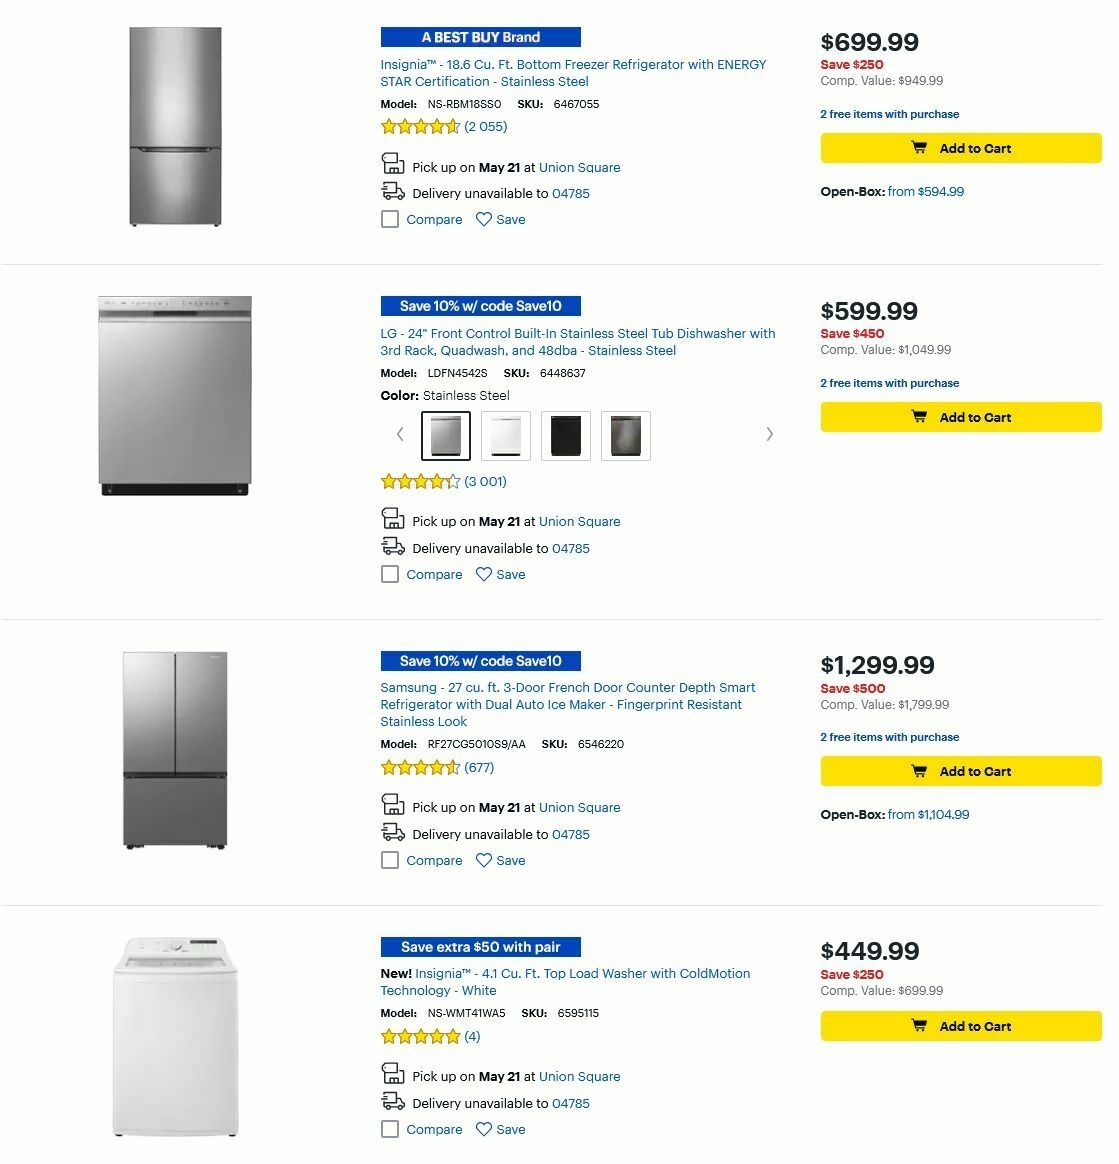Enable Compare for the LG dishwasher

(x=390, y=574)
